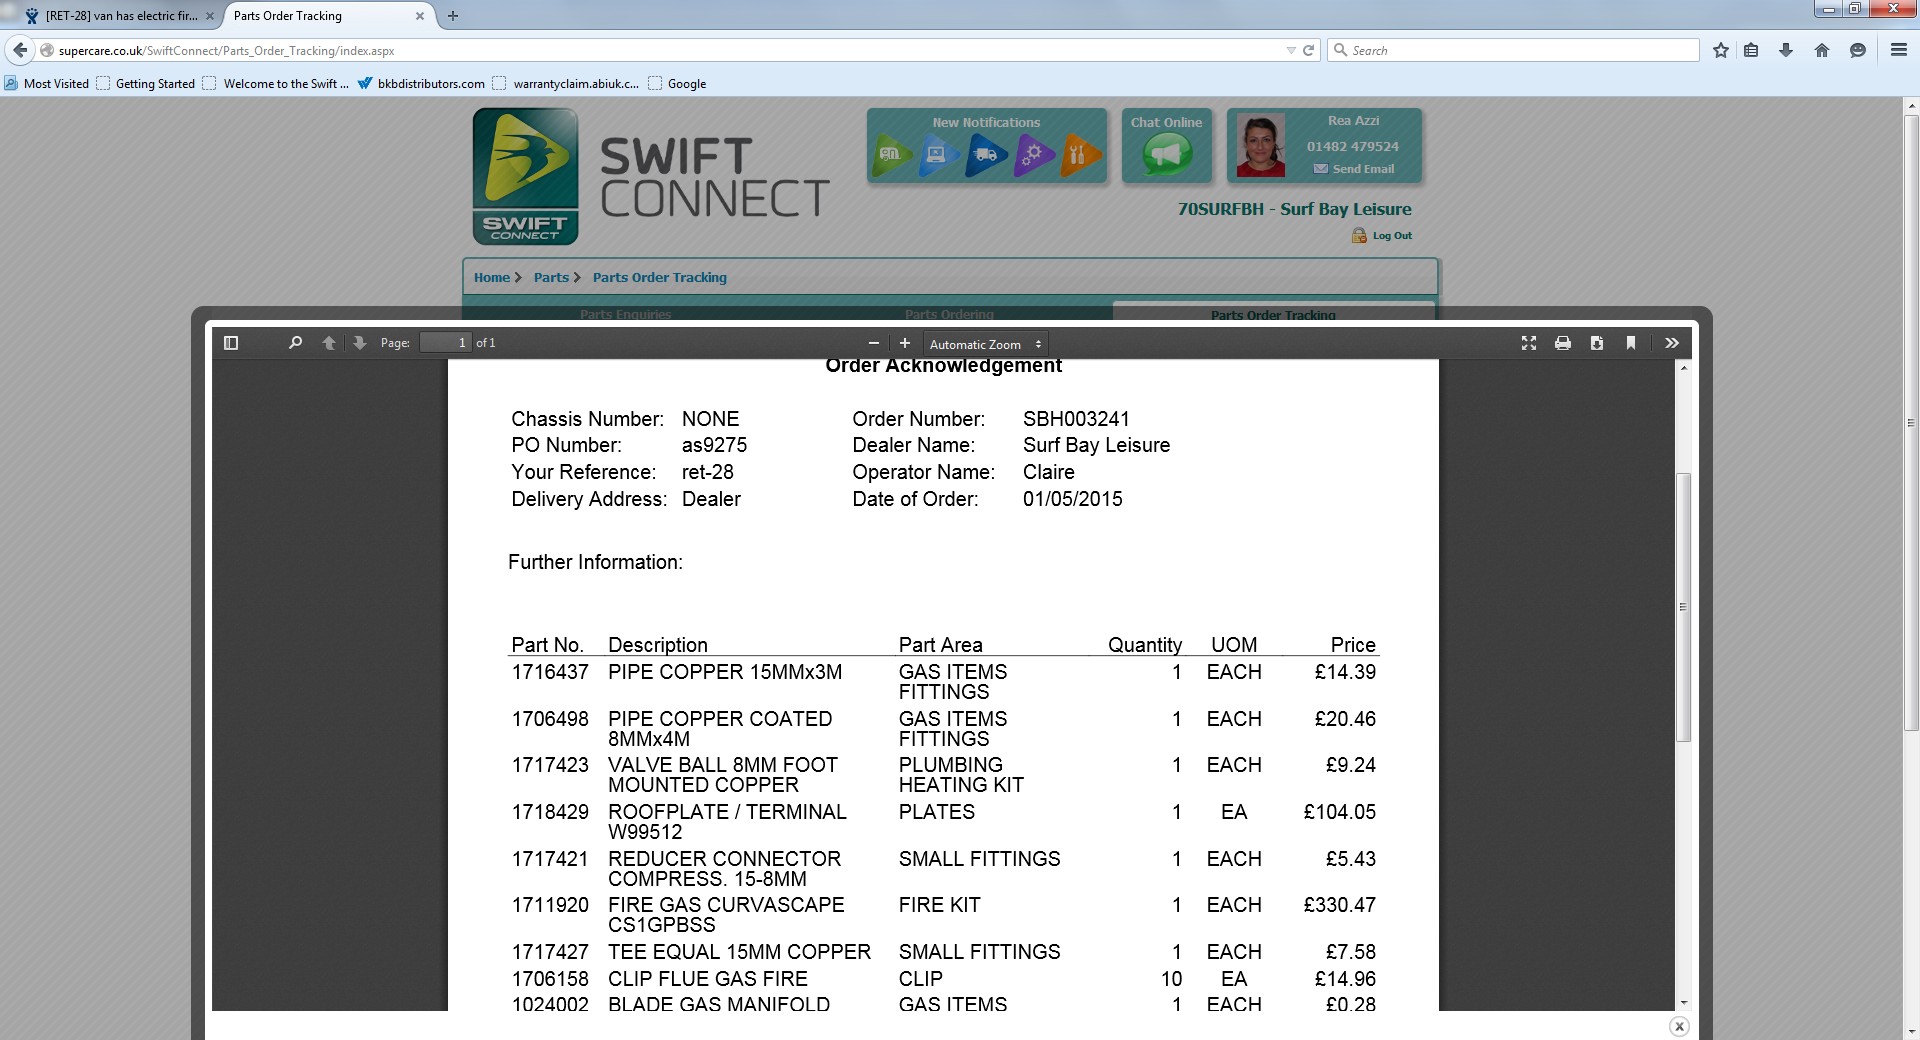1920x1040 pixels.
Task: Go to Home breadcrumb
Action: pyautogui.click(x=491, y=278)
